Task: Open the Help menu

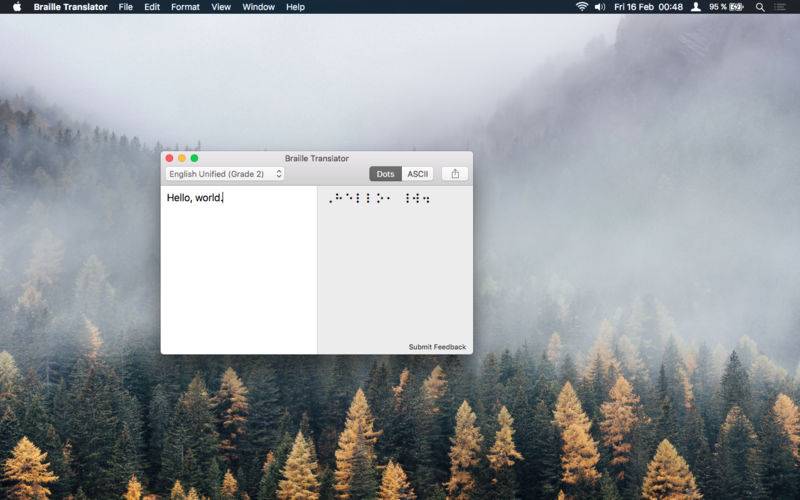Action: pos(295,7)
